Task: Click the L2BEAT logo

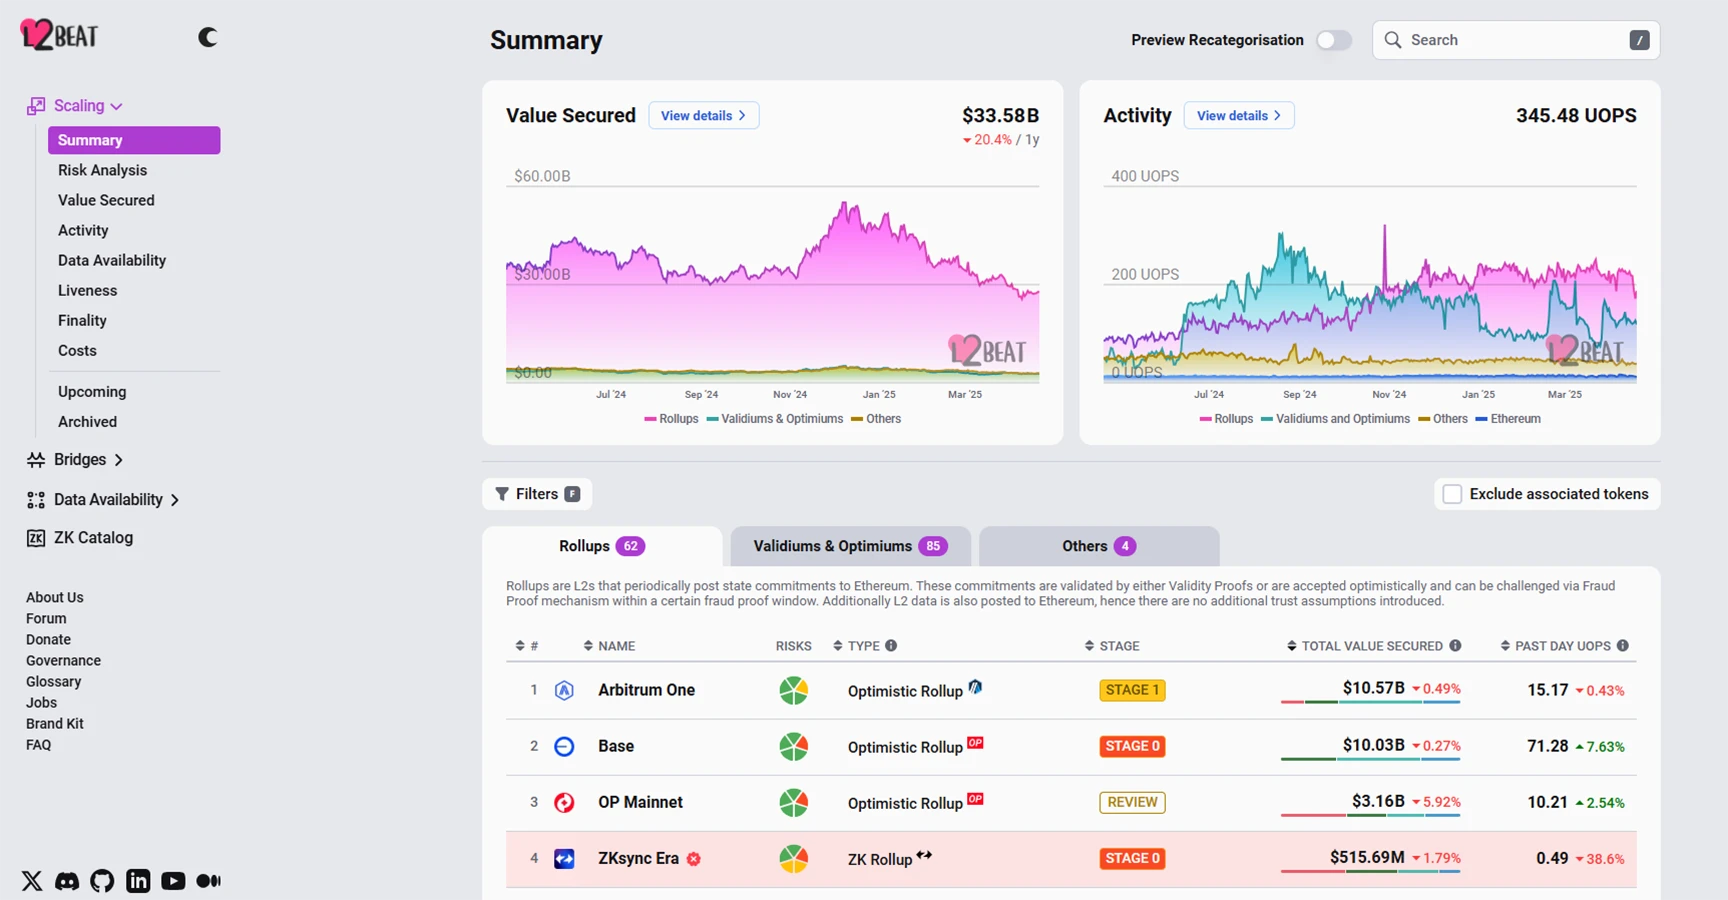Action: pyautogui.click(x=59, y=35)
